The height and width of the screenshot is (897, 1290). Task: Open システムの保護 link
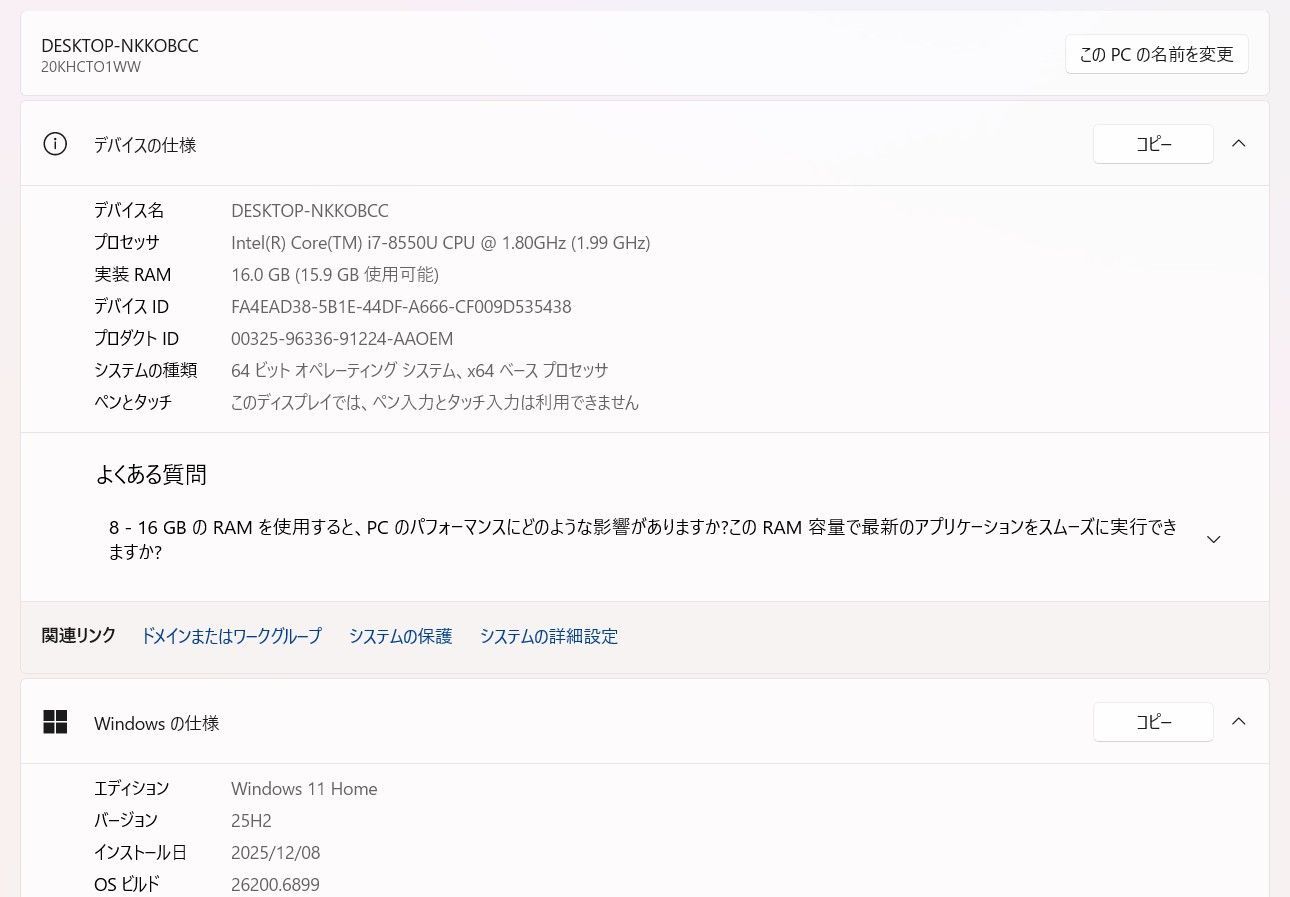point(400,636)
